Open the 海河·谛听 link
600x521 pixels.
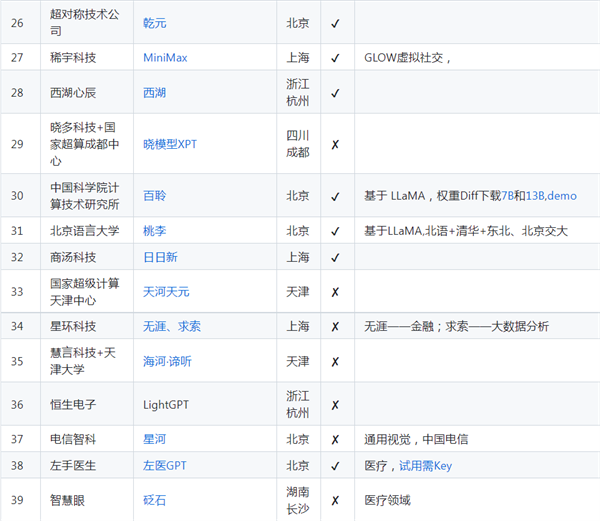pyautogui.click(x=167, y=361)
